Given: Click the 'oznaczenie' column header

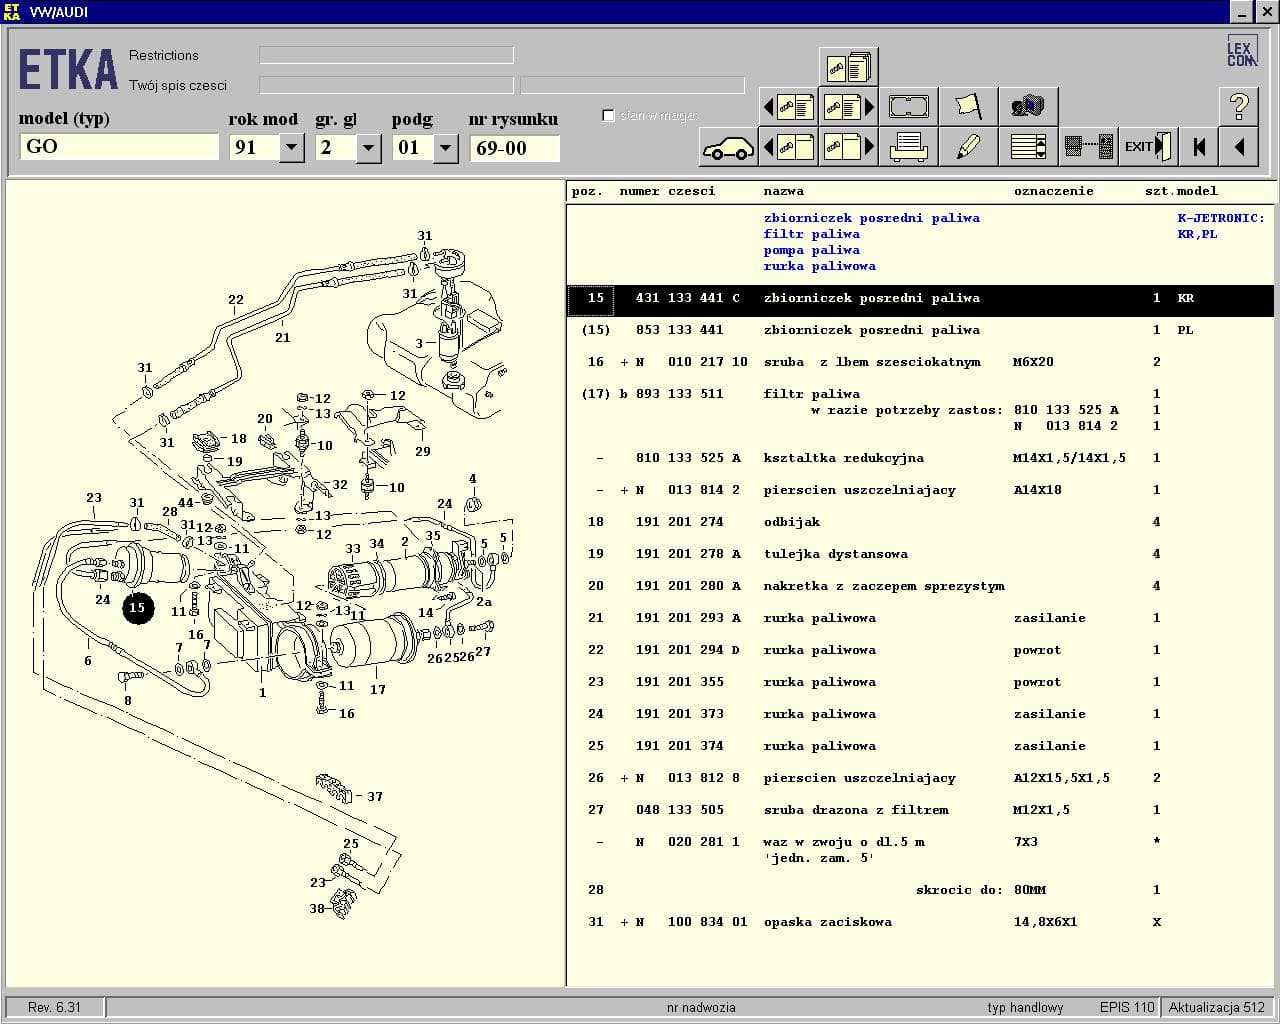Looking at the screenshot, I should tap(1054, 191).
